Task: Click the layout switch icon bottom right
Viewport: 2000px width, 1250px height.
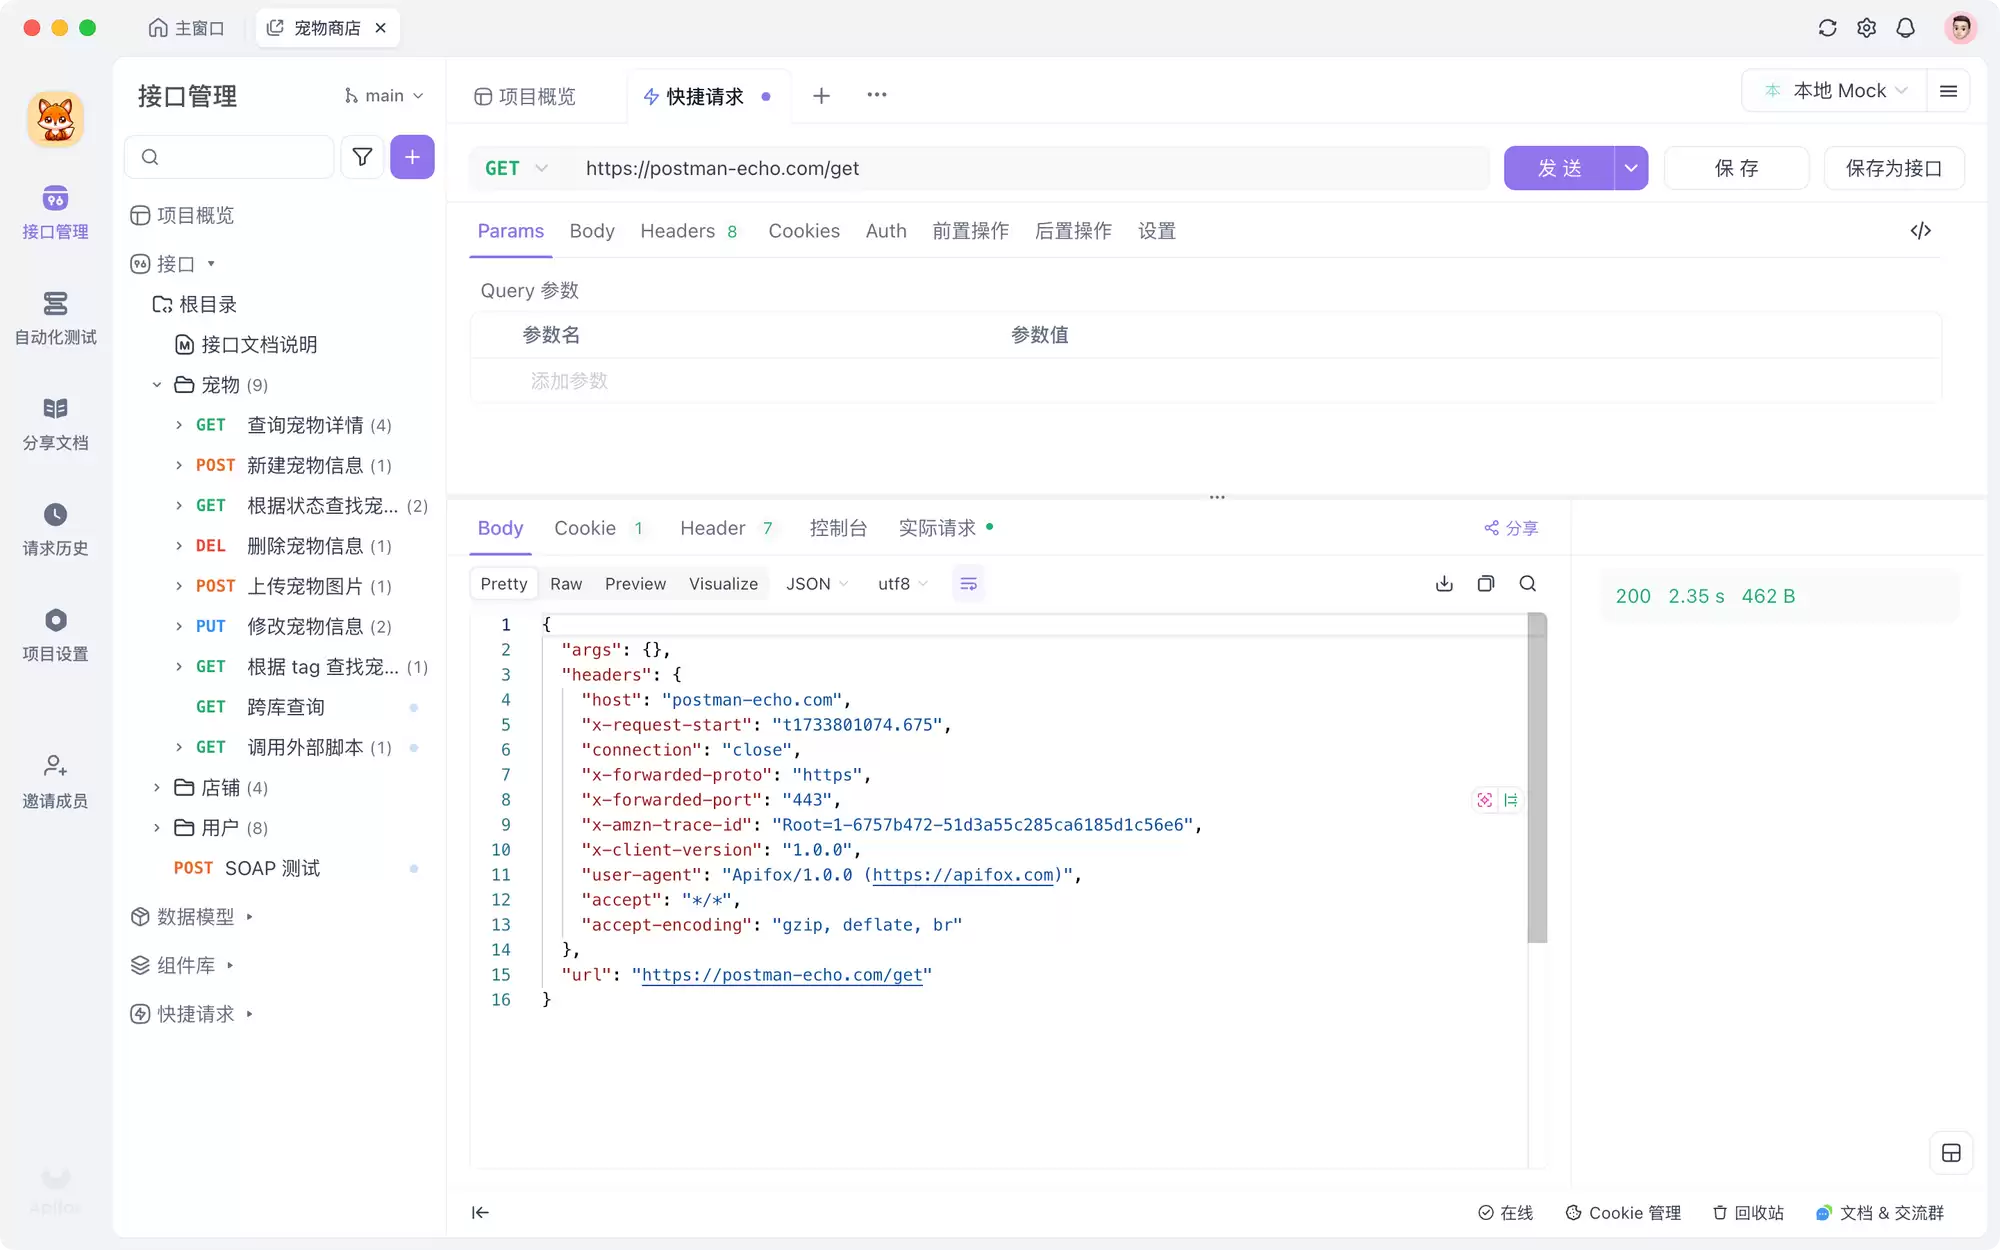Action: [x=1951, y=1153]
